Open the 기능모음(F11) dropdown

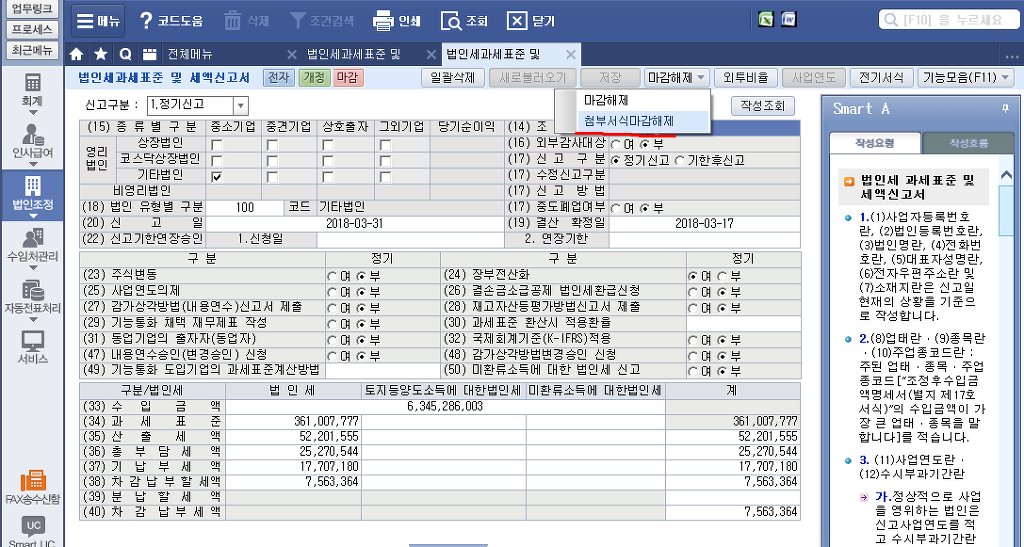coord(966,77)
